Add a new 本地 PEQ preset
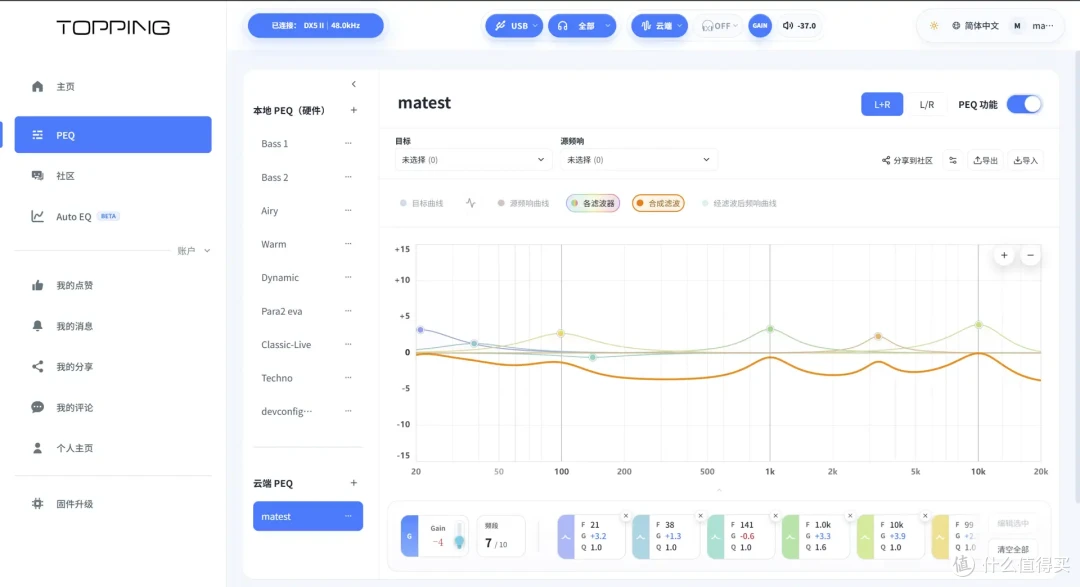The width and height of the screenshot is (1080, 587). tap(353, 110)
